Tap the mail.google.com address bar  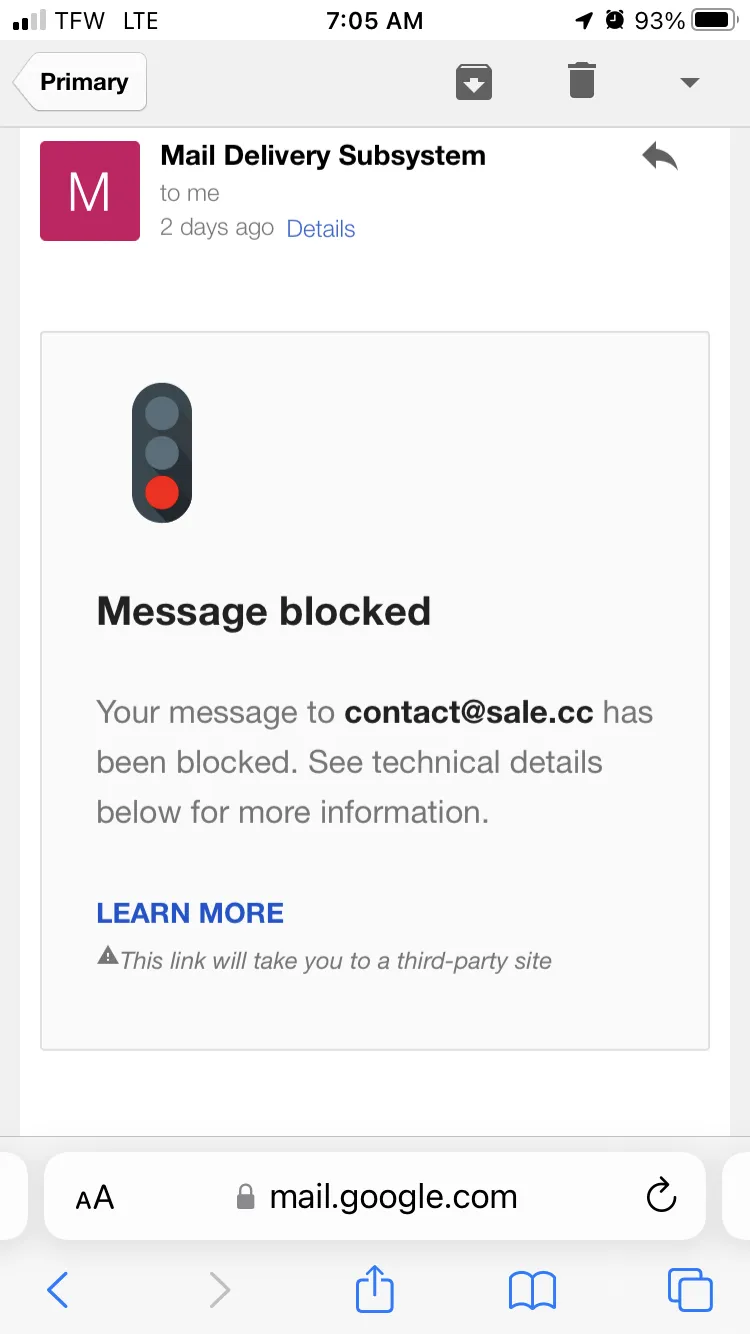point(375,1196)
